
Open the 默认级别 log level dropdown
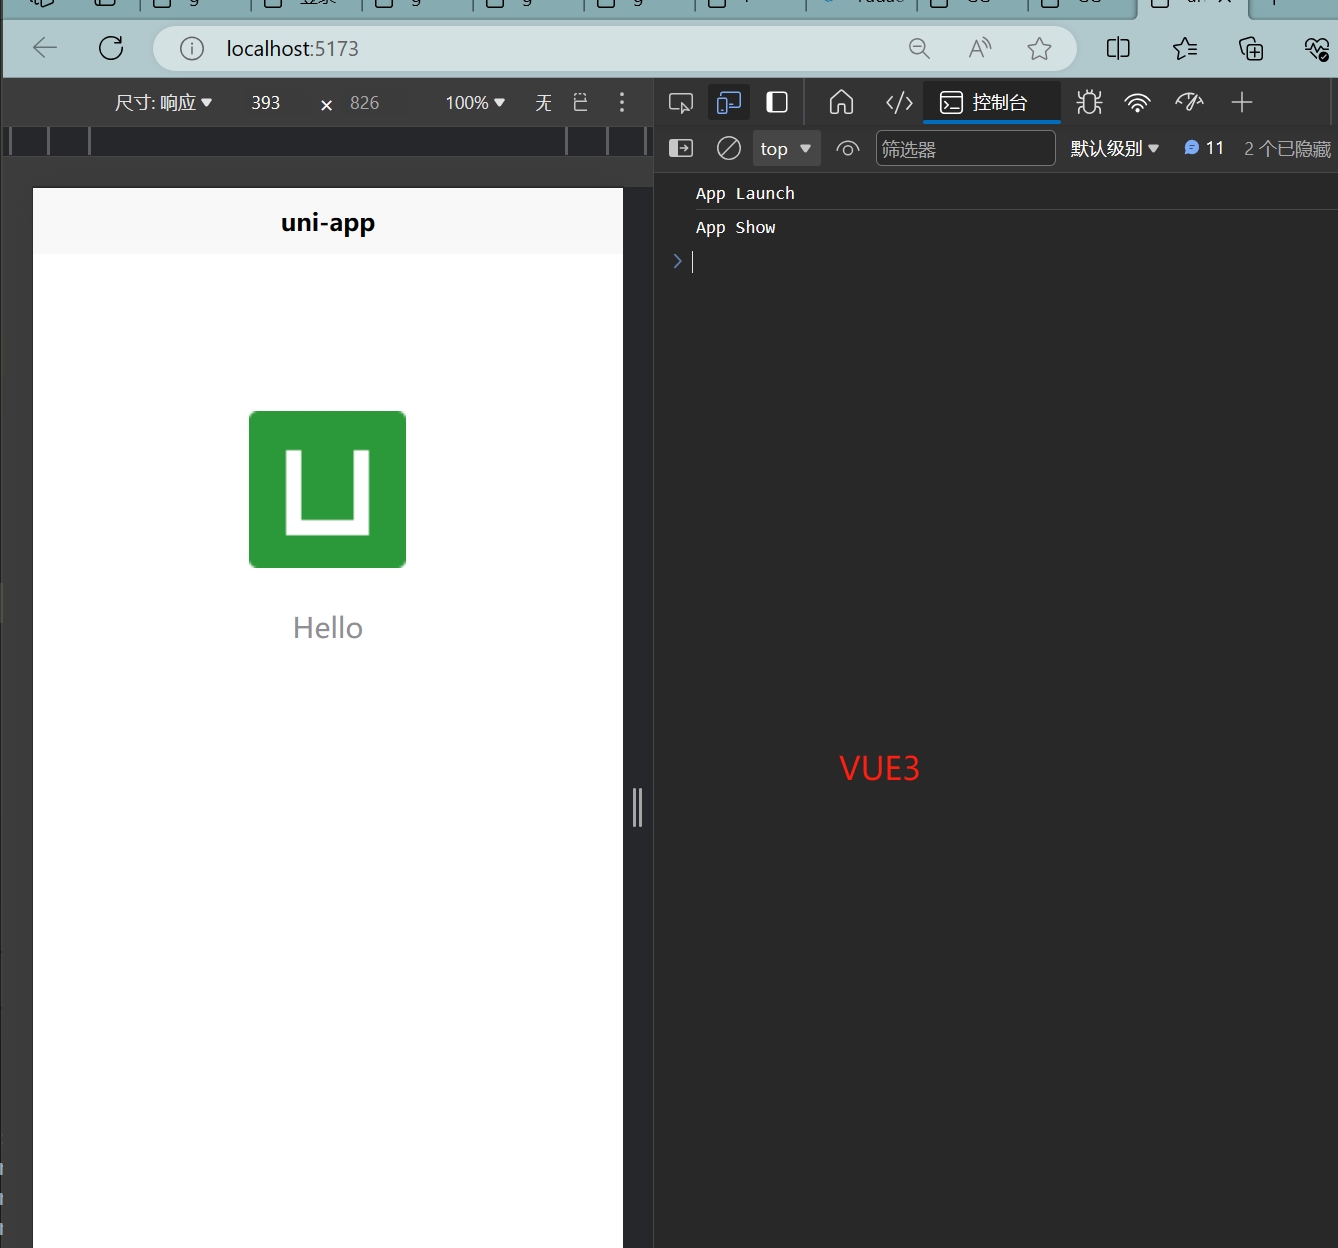coord(1114,148)
